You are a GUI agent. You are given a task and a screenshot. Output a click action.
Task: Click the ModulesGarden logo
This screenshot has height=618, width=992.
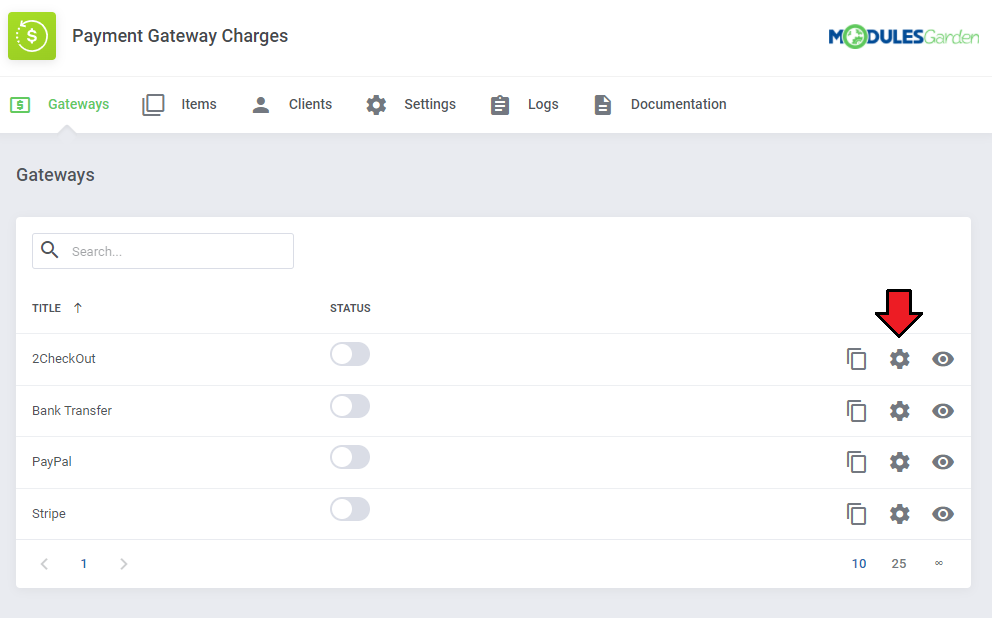903,37
